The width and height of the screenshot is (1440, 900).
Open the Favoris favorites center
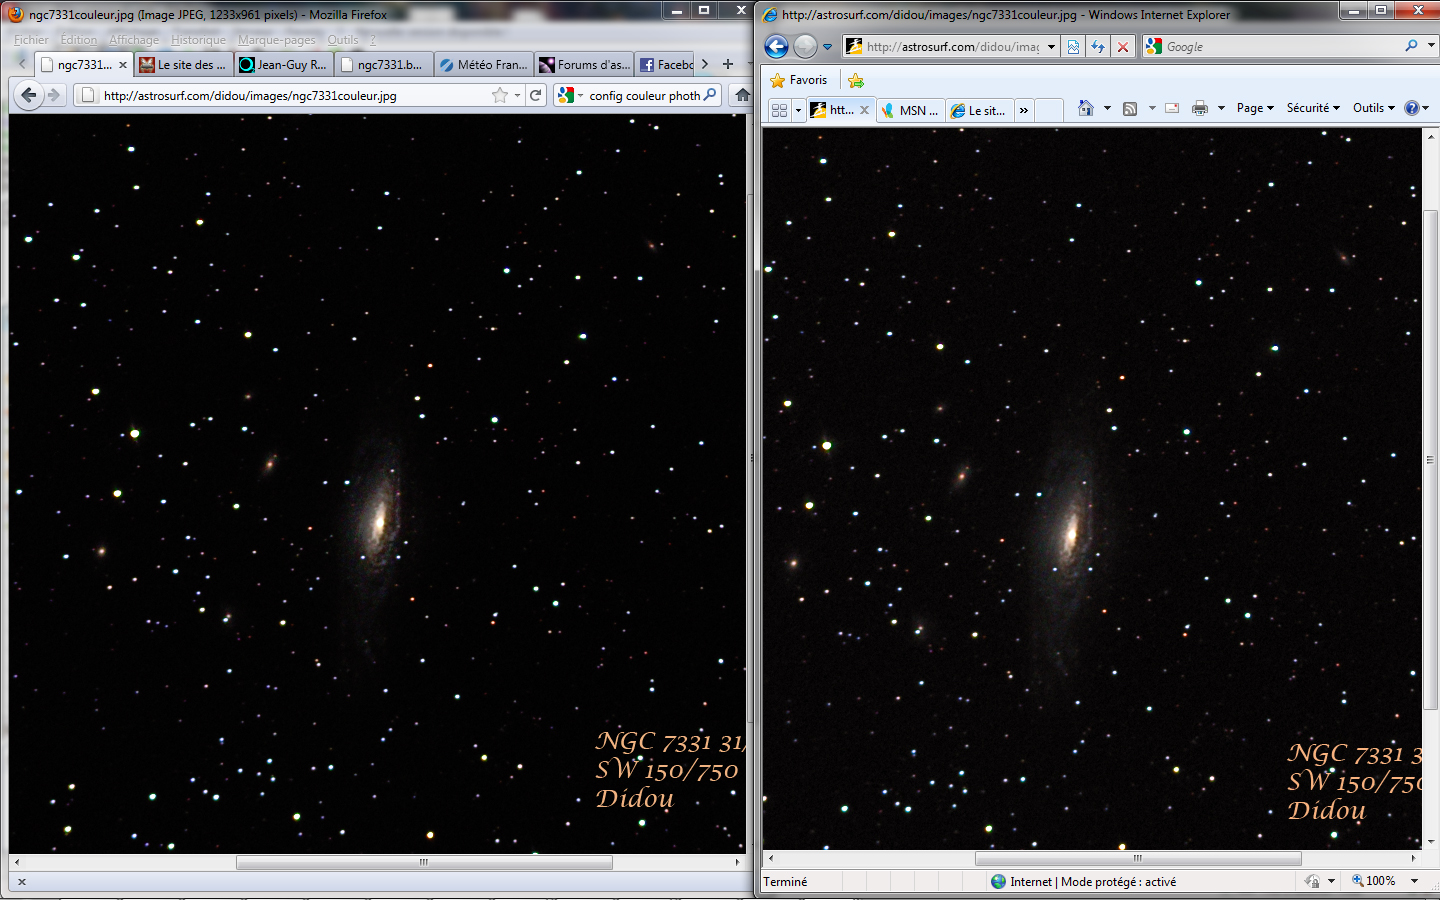tap(799, 80)
